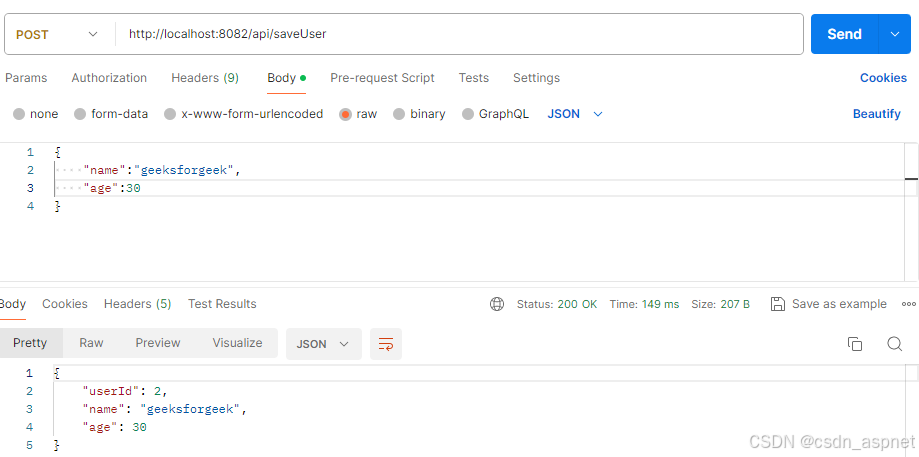Click the Time: 149 ms value
The width and height of the screenshot is (919, 457).
pyautogui.click(x=644, y=305)
